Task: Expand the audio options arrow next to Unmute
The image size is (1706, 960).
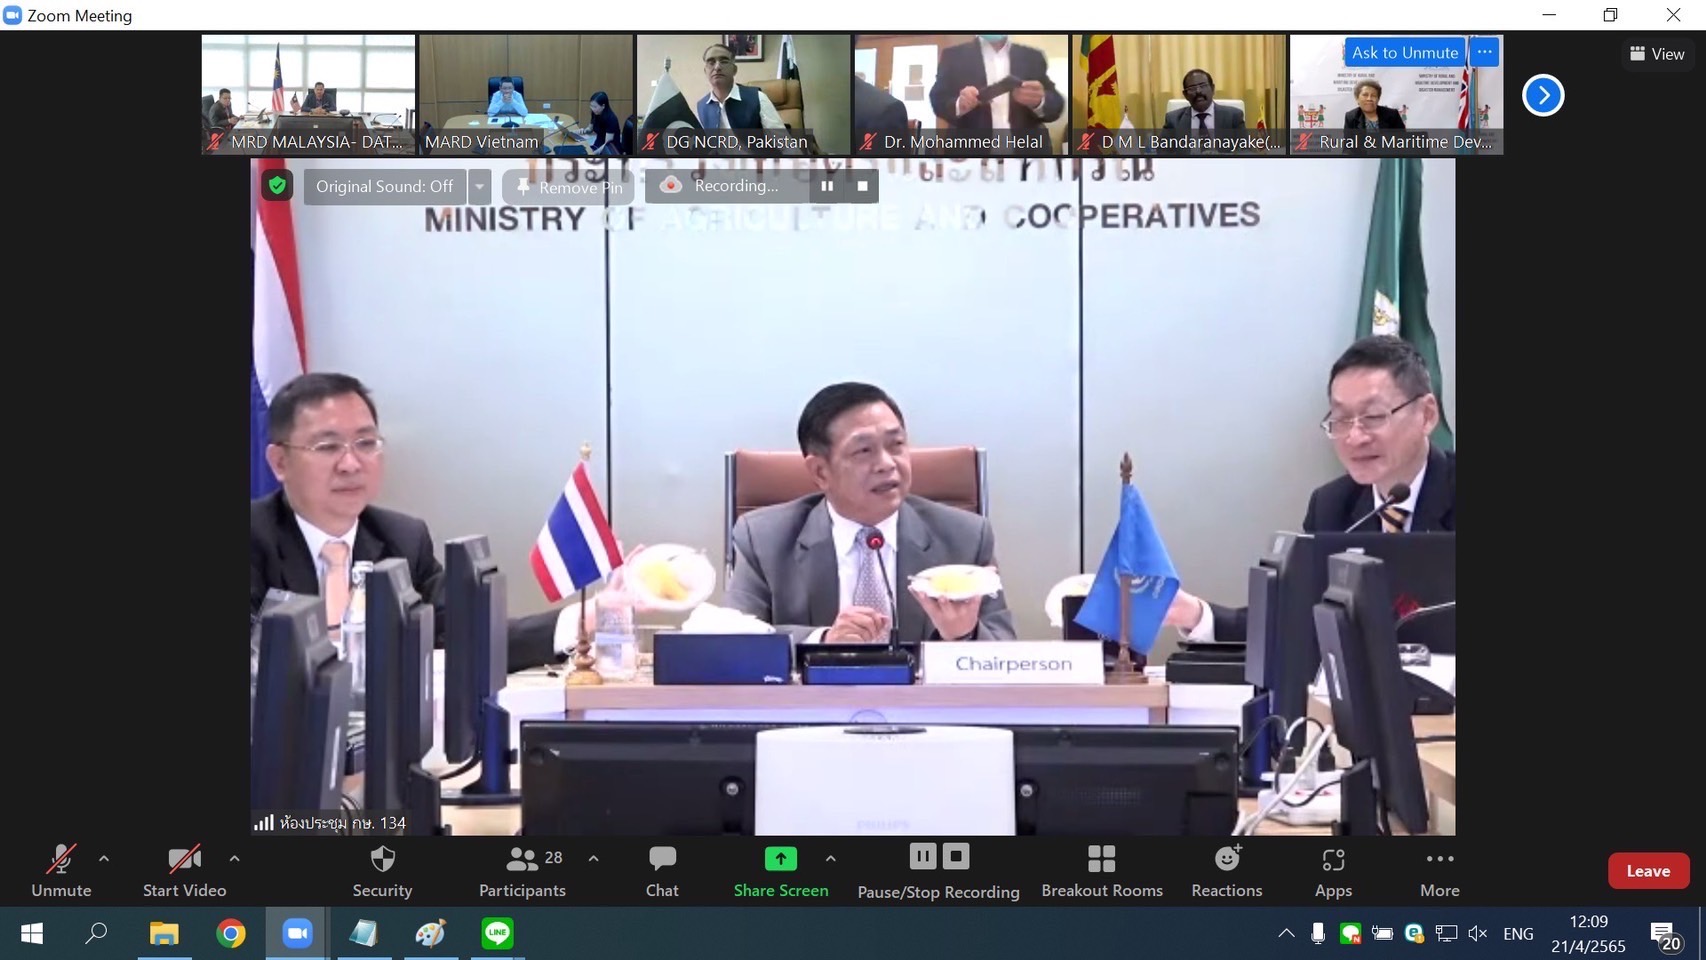Action: (x=104, y=858)
